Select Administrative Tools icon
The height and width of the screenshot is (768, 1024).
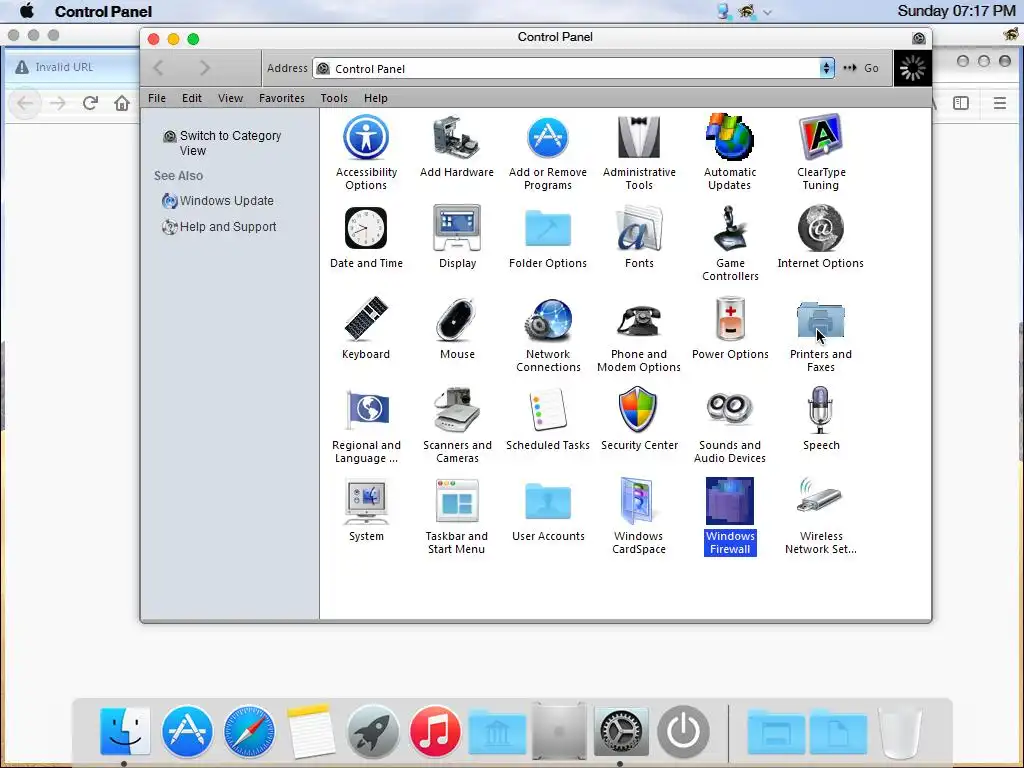pos(639,137)
